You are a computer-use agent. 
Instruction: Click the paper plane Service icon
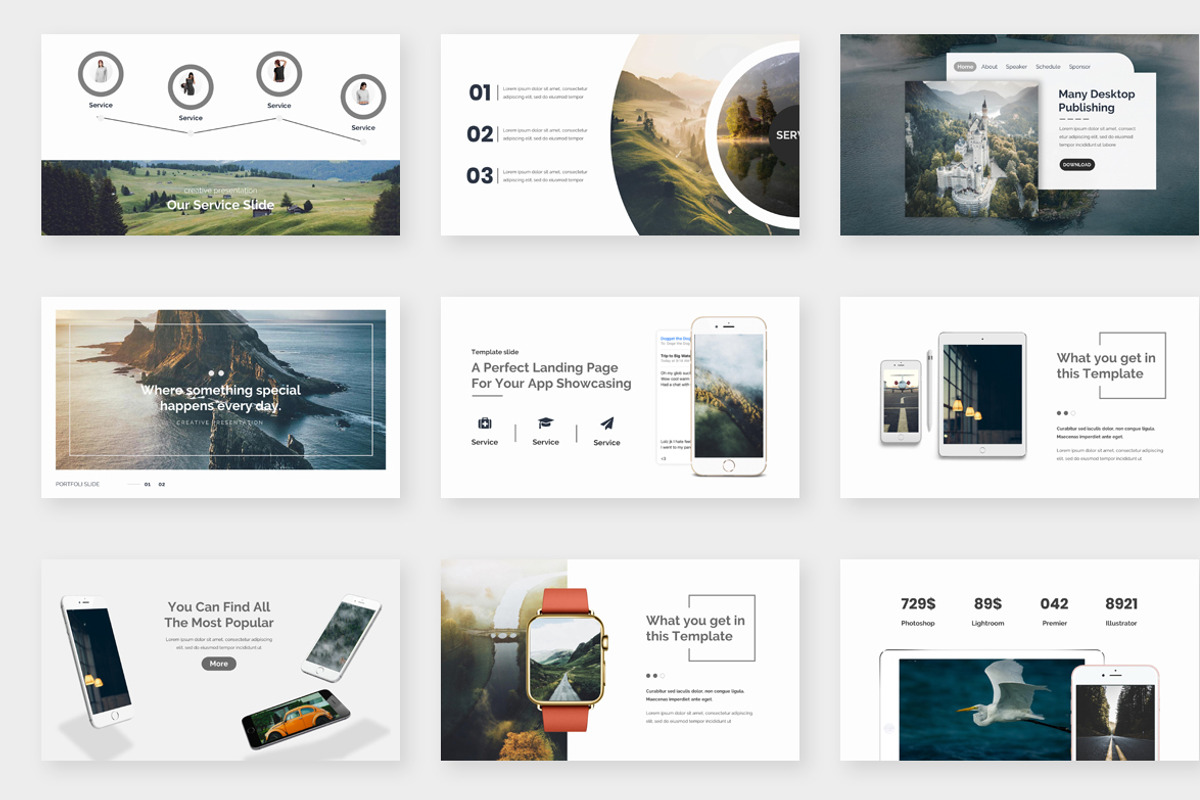pos(607,423)
